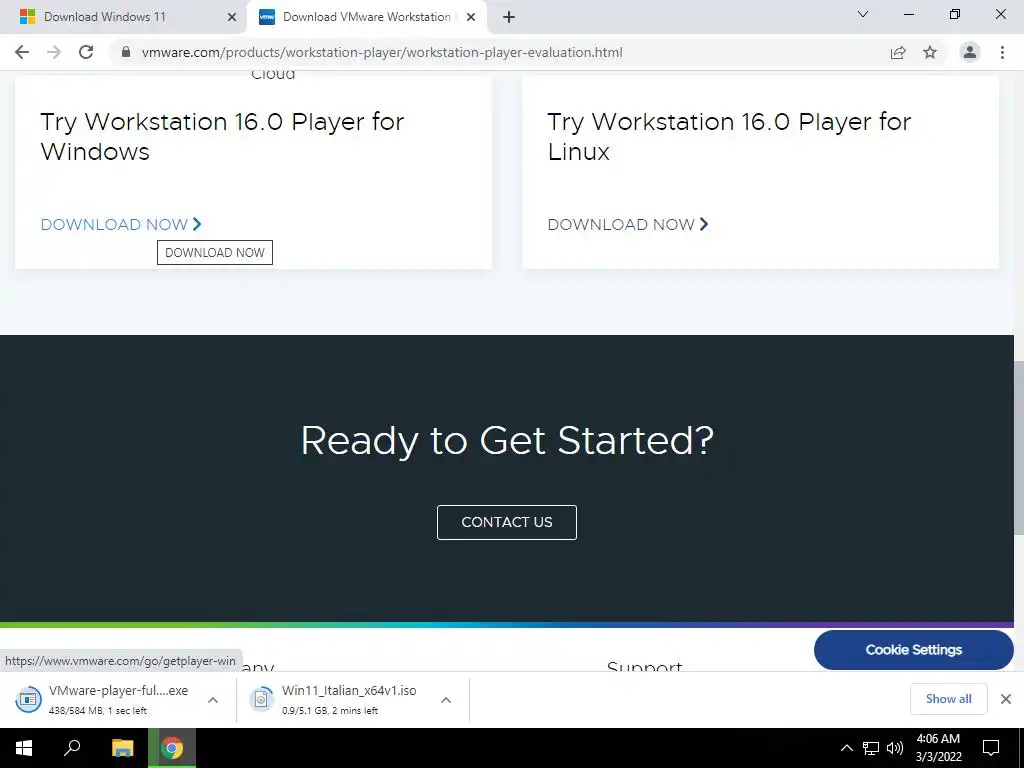Select the Download VMware Workstation tab
Viewport: 1024px width, 768px height.
tap(366, 17)
